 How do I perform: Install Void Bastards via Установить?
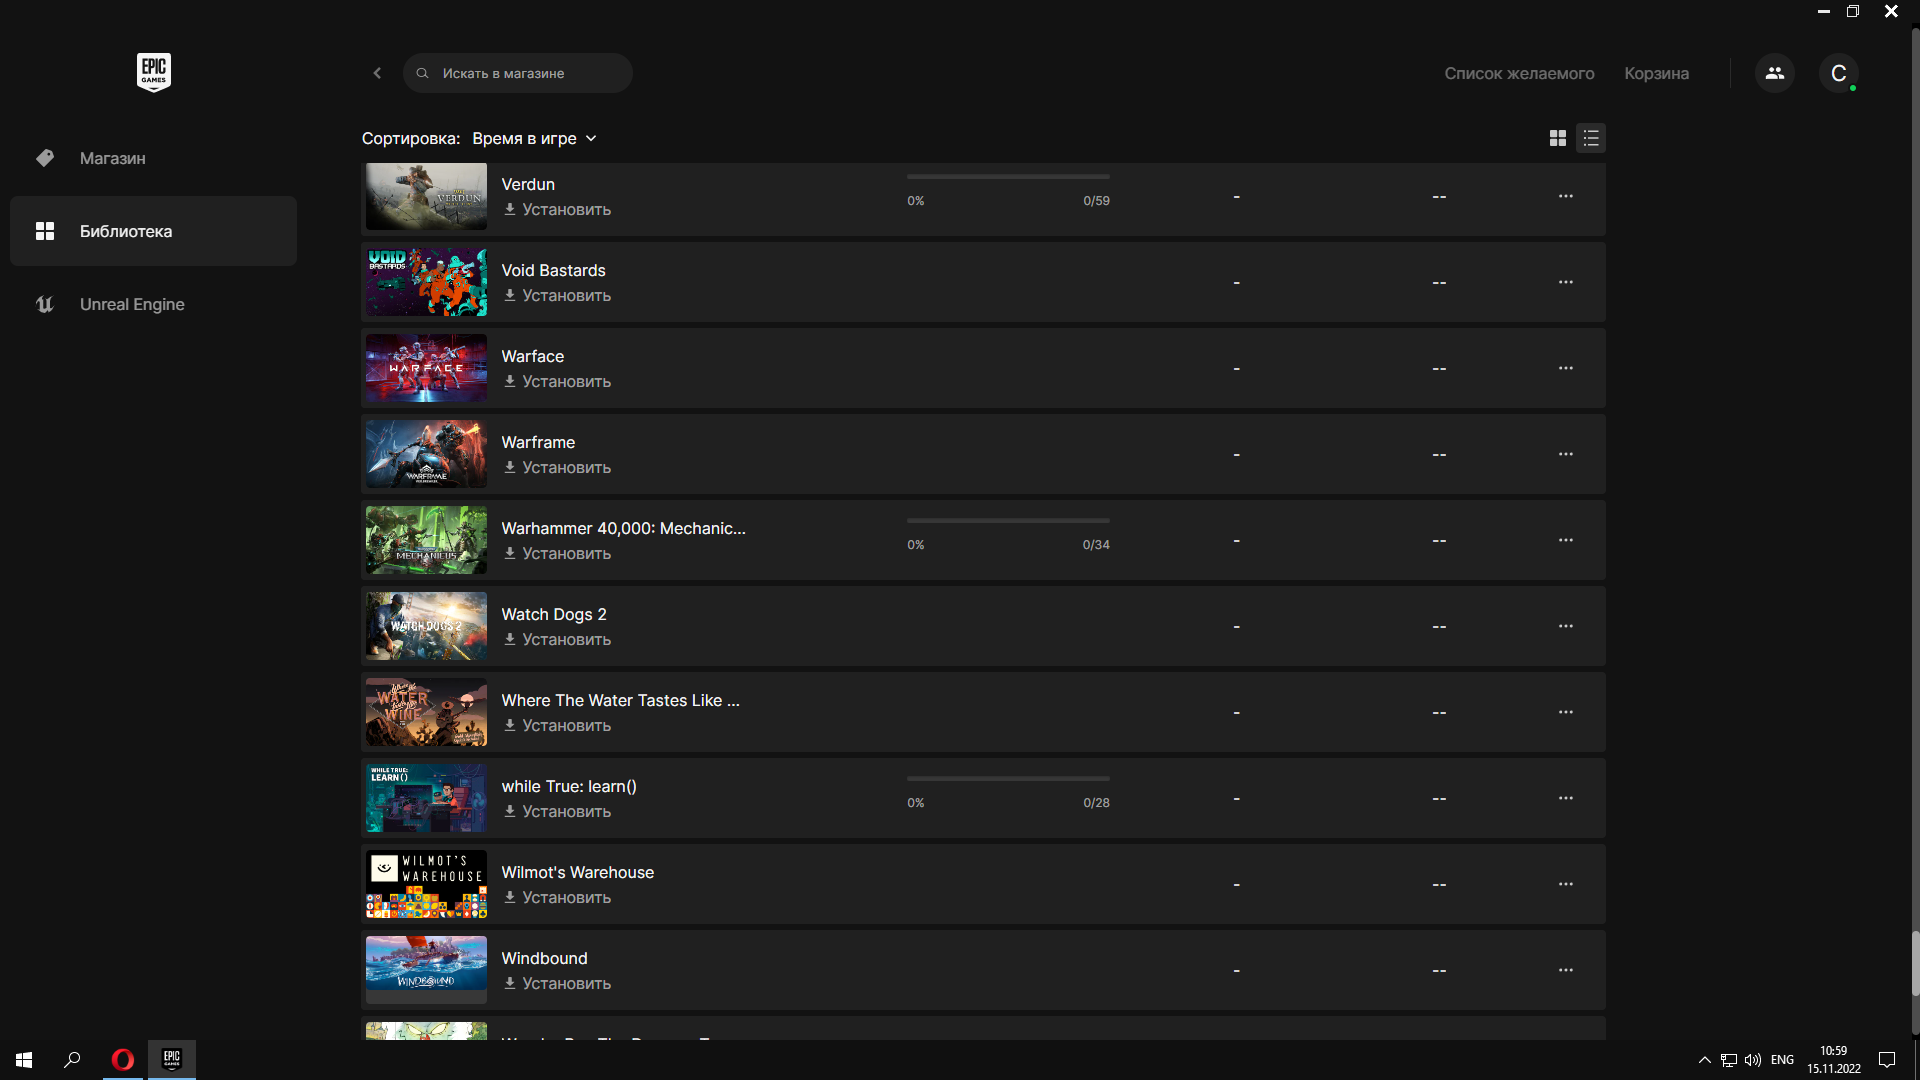pyautogui.click(x=557, y=296)
